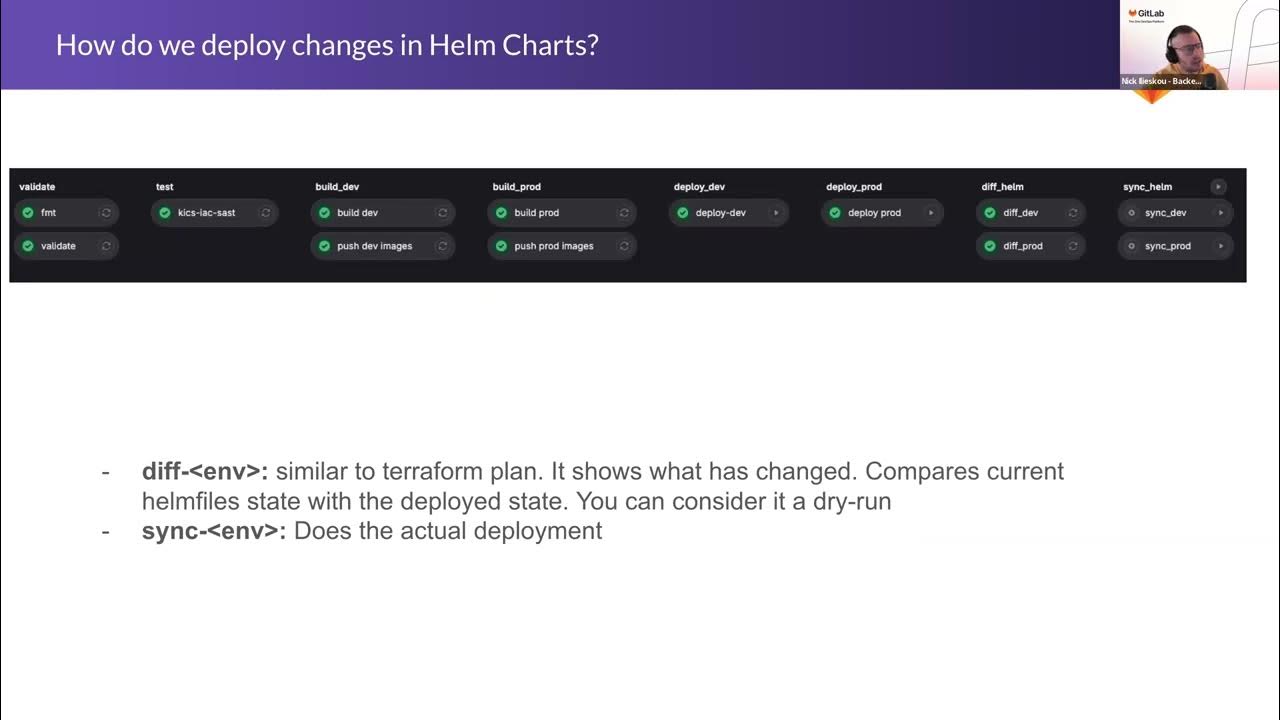Click retry icon on kics-iac-sast job
1280x720 pixels.
pos(265,213)
